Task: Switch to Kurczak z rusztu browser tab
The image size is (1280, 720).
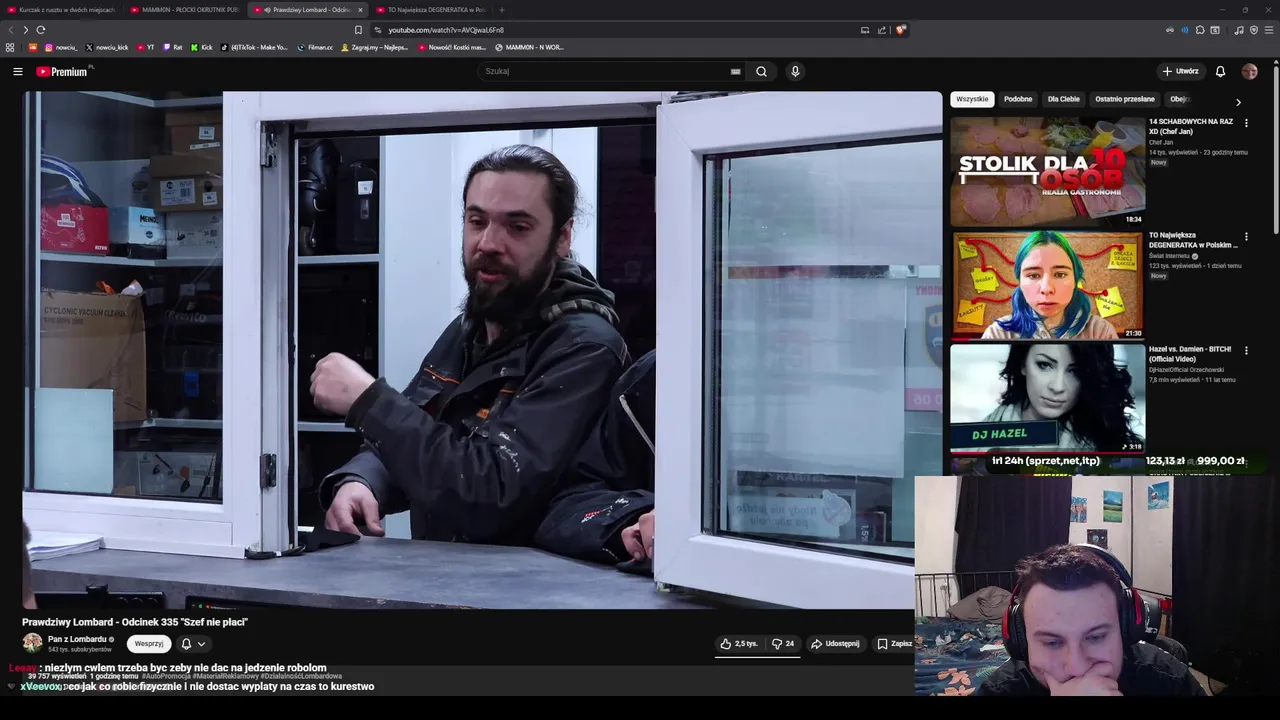Action: point(62,10)
